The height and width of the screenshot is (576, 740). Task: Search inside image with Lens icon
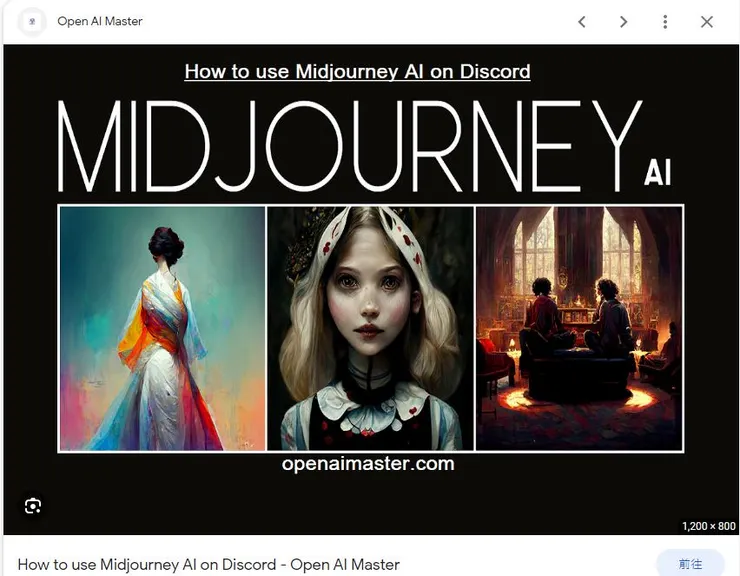pyautogui.click(x=33, y=506)
